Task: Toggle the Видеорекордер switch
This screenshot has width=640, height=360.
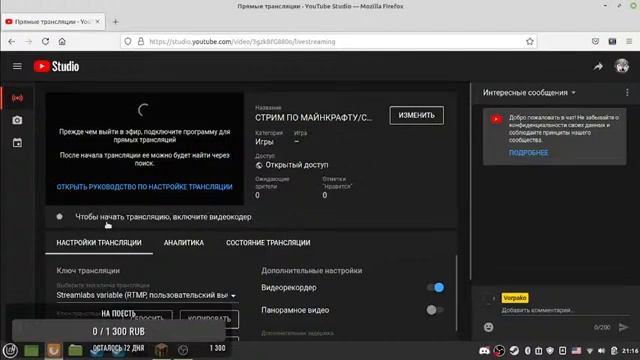Action: (x=435, y=287)
